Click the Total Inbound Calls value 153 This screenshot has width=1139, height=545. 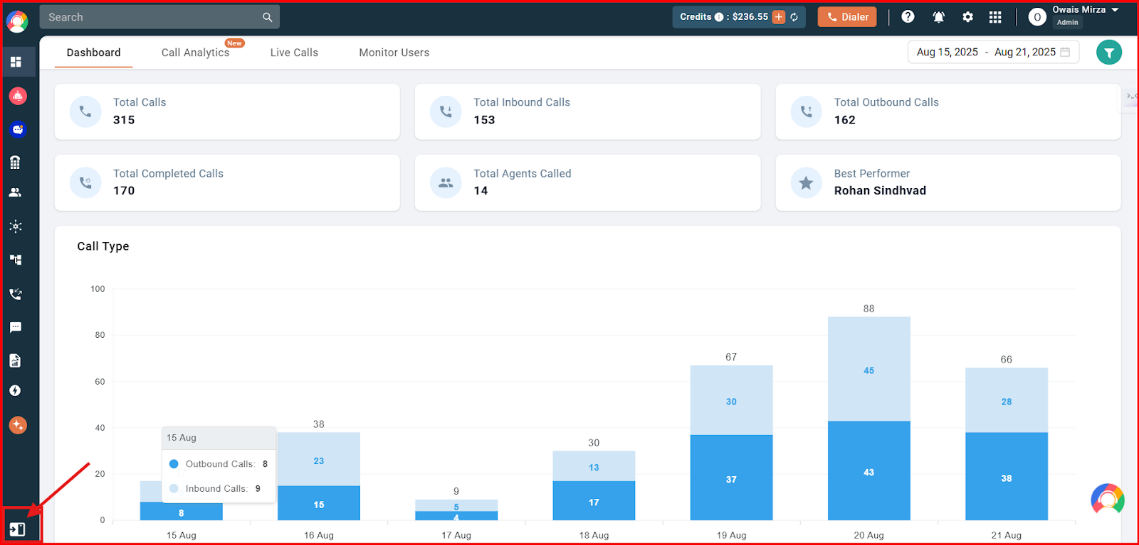[485, 120]
